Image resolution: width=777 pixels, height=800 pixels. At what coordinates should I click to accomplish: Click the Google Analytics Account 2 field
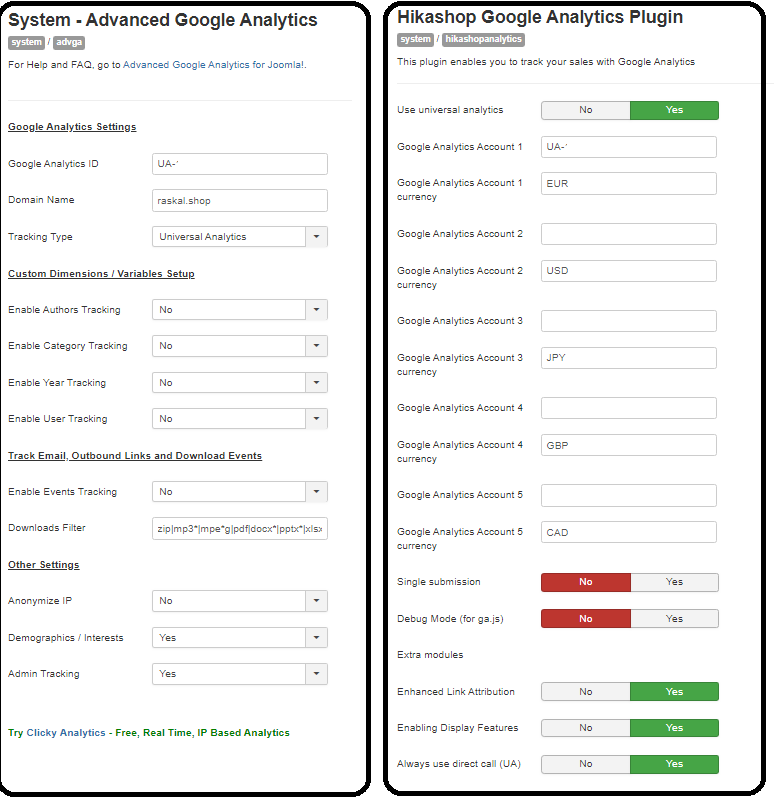[x=629, y=234]
